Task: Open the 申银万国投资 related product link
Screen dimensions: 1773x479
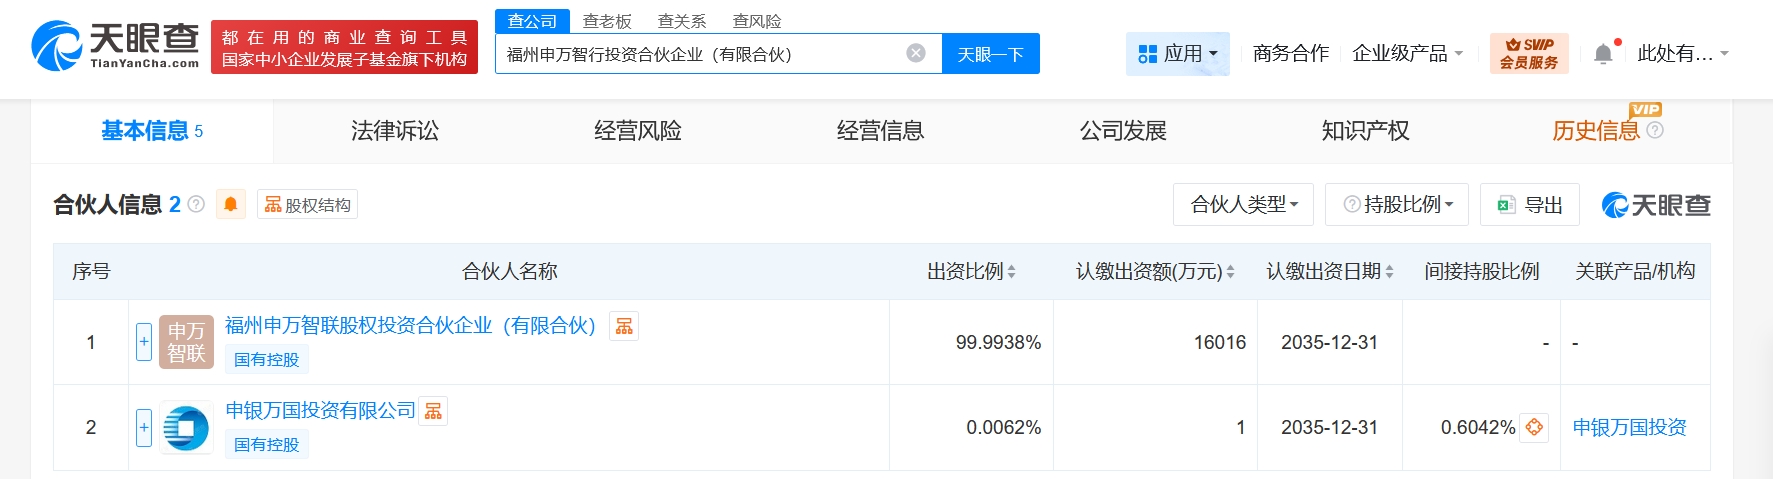Action: pos(1629,427)
